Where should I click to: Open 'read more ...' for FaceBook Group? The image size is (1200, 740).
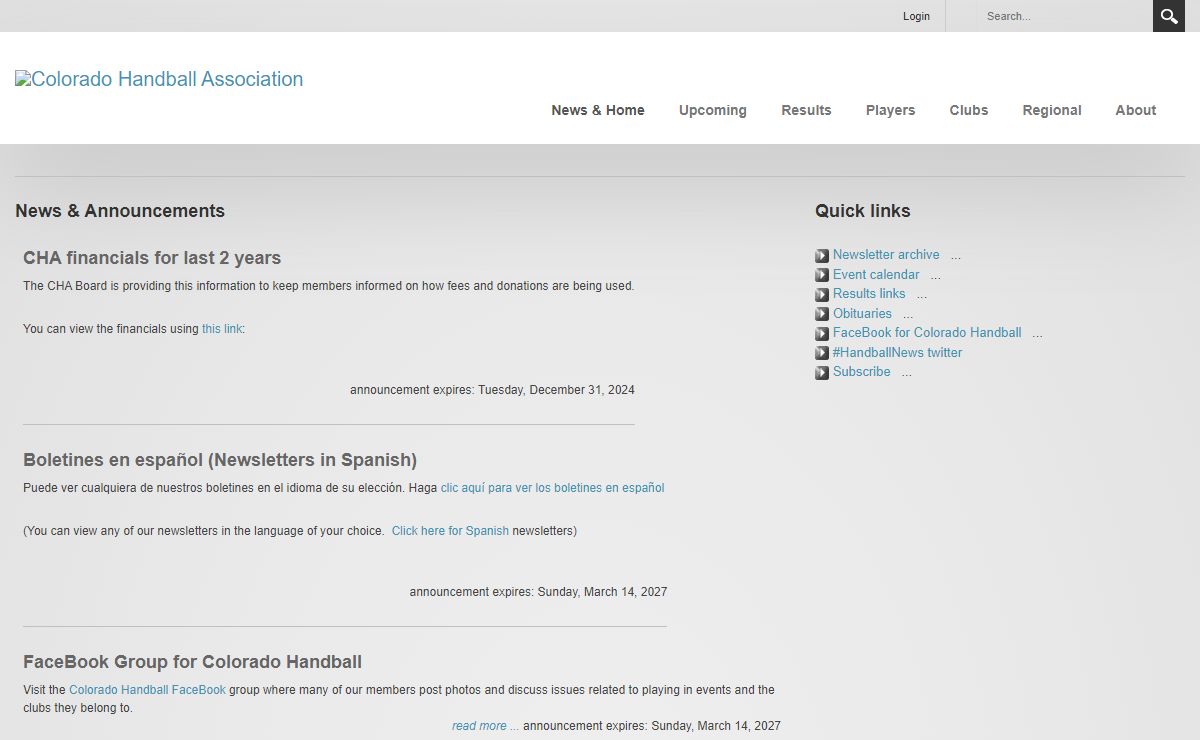(x=485, y=726)
